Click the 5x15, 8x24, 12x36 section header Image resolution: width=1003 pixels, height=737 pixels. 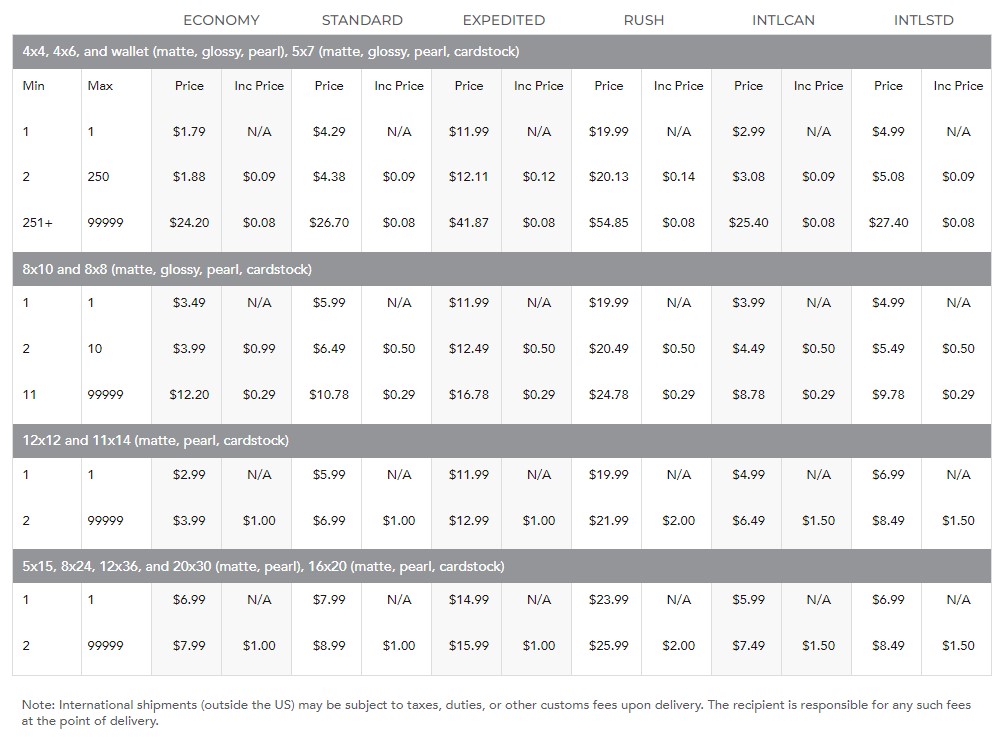[502, 566]
